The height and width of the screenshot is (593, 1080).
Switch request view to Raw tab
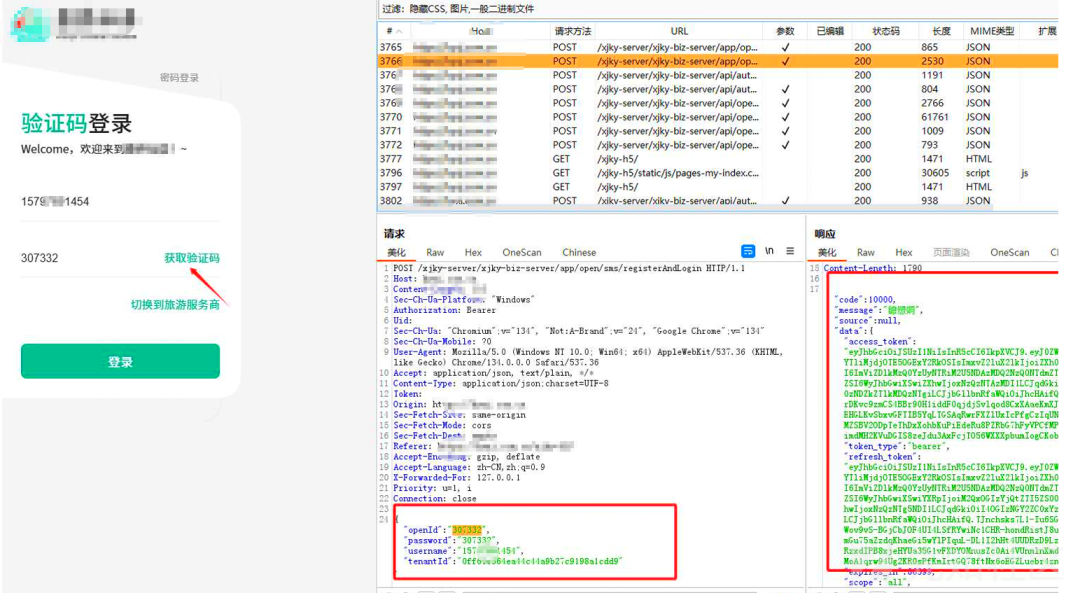pos(435,252)
